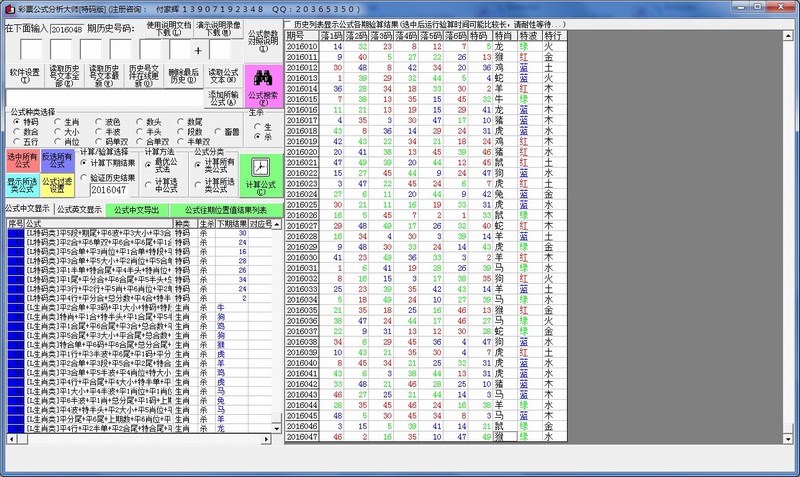Click the cyan 显示所选类公式 button
This screenshot has height=477, width=800.
pyautogui.click(x=21, y=188)
